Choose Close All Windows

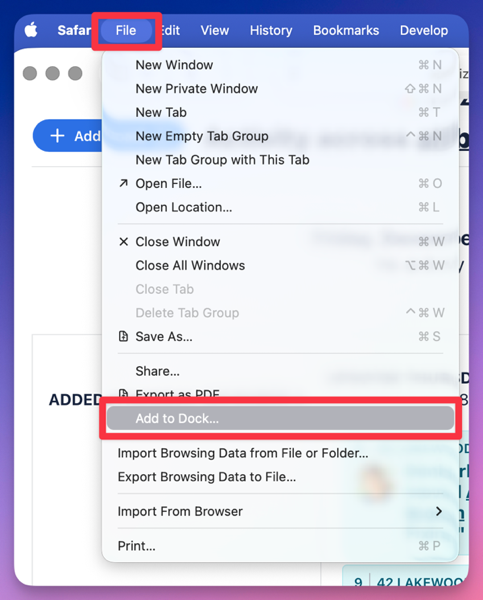[x=280, y=266]
